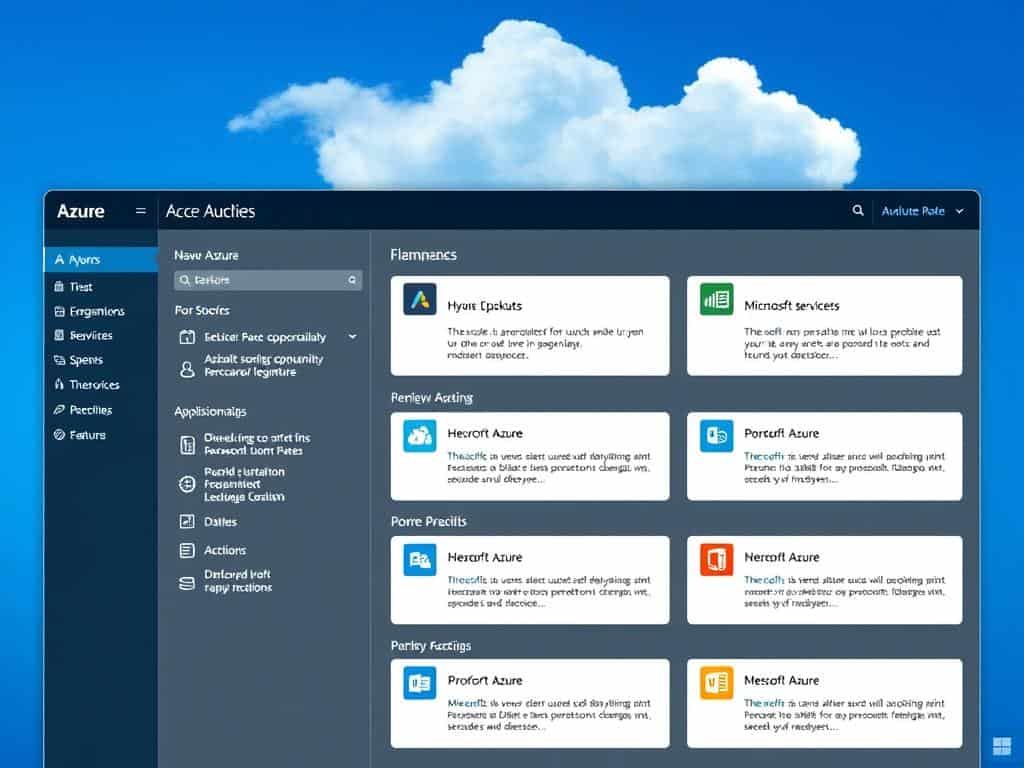
Task: Click the document icon beside Dneedcfing to atfet
Action: [187, 445]
